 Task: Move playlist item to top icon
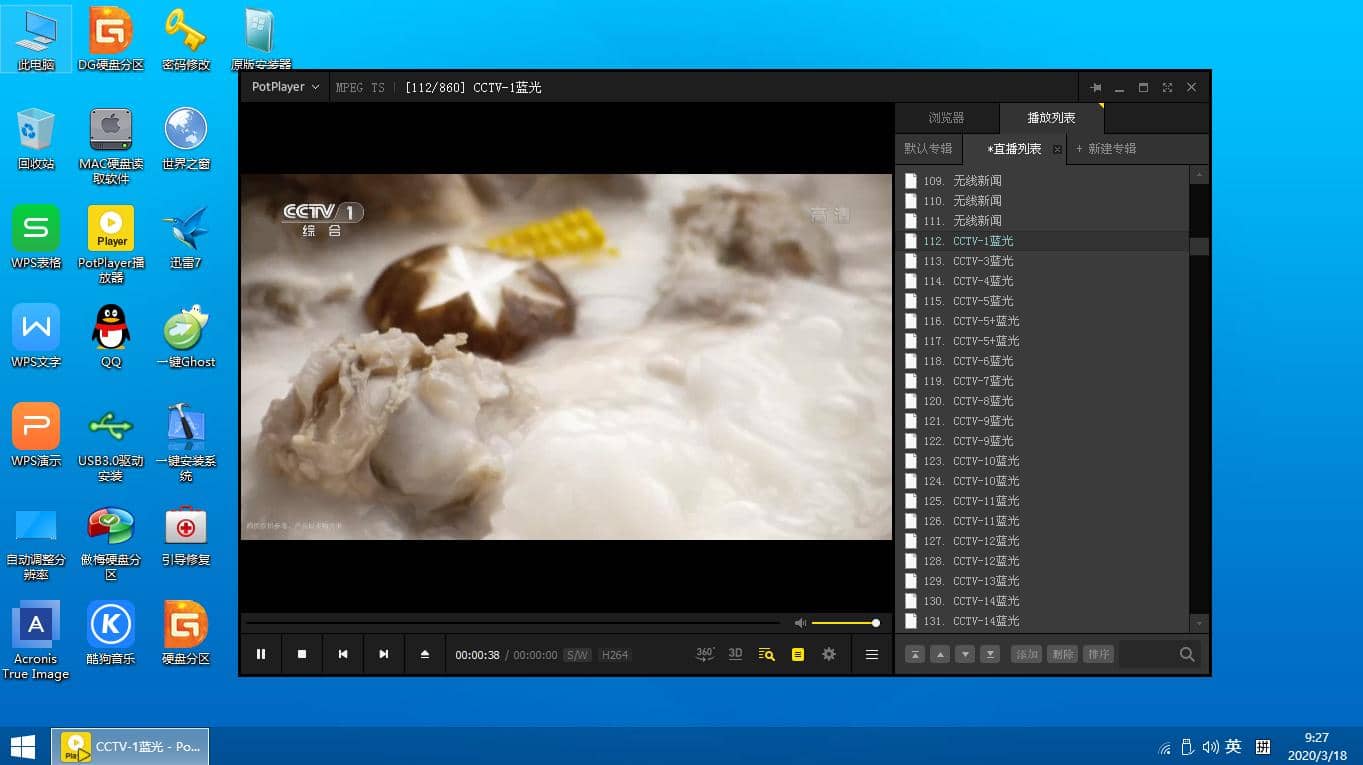(x=914, y=654)
